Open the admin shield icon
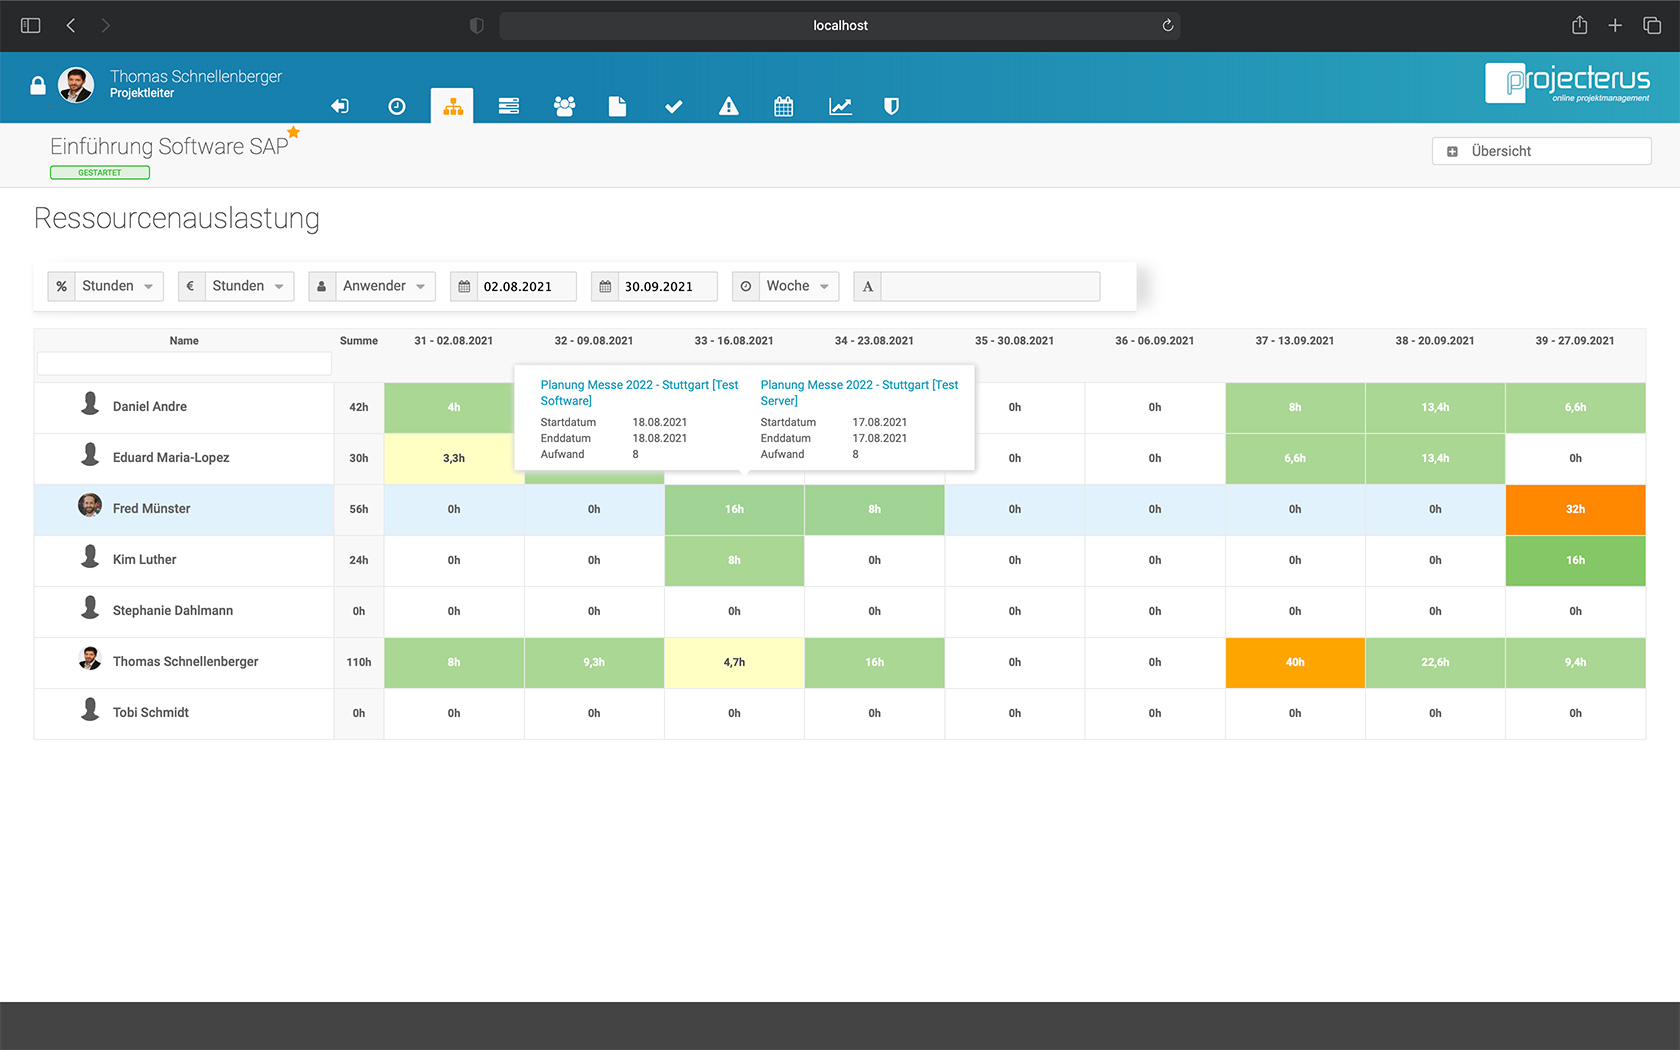Image resolution: width=1680 pixels, height=1050 pixels. tap(890, 105)
